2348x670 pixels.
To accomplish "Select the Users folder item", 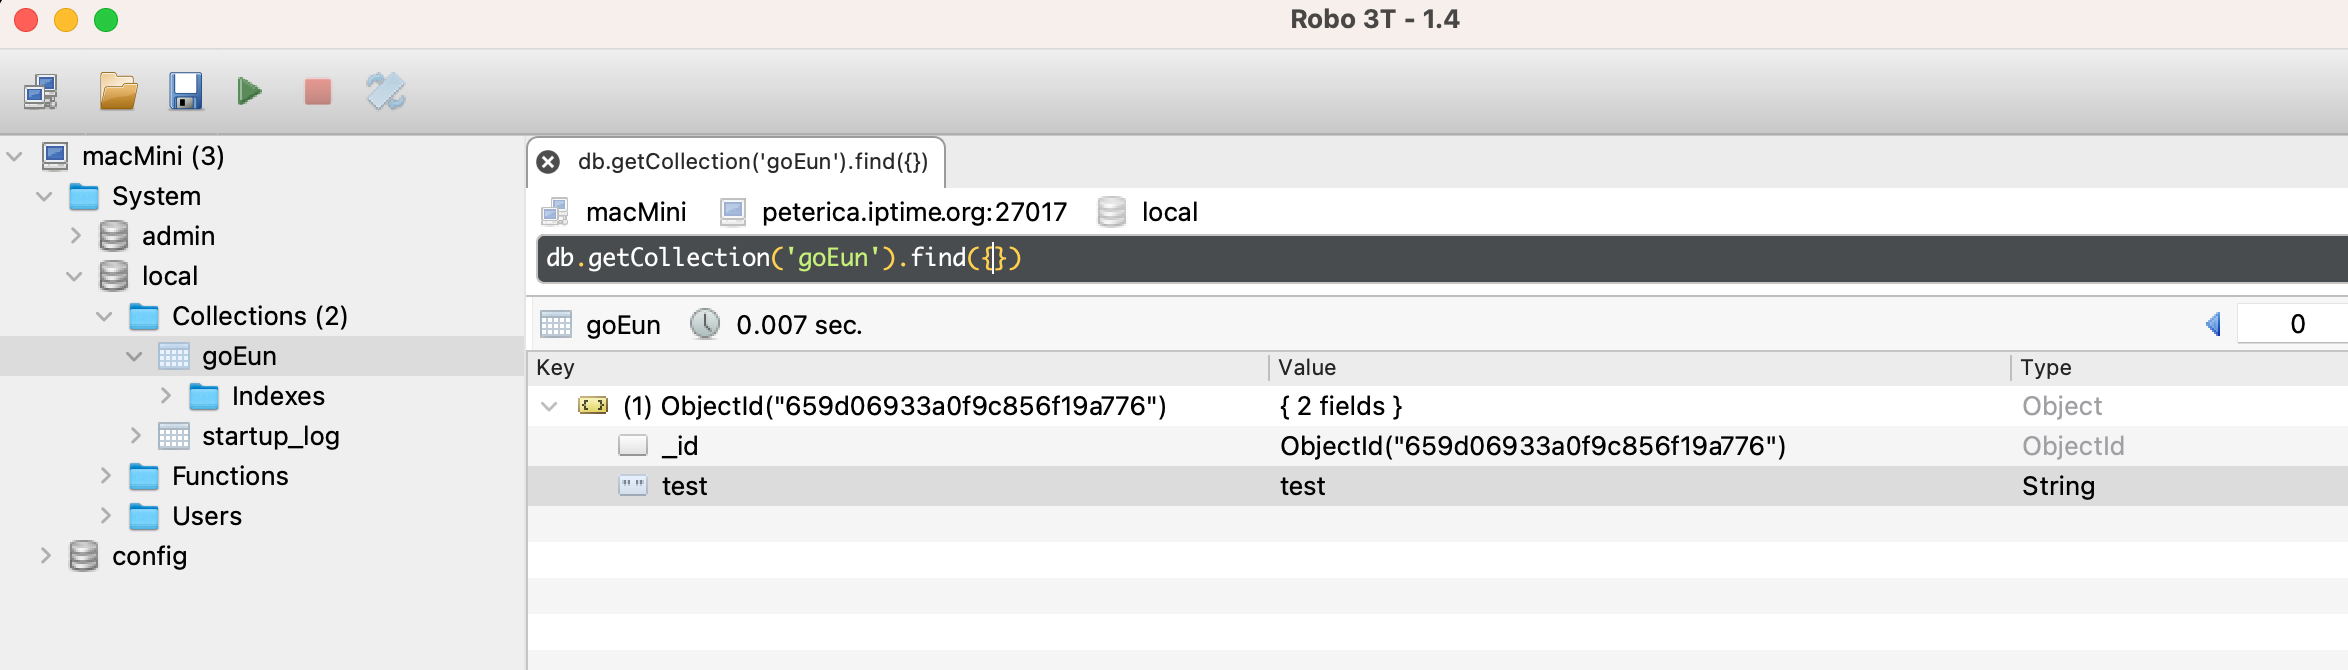I will click(x=207, y=516).
